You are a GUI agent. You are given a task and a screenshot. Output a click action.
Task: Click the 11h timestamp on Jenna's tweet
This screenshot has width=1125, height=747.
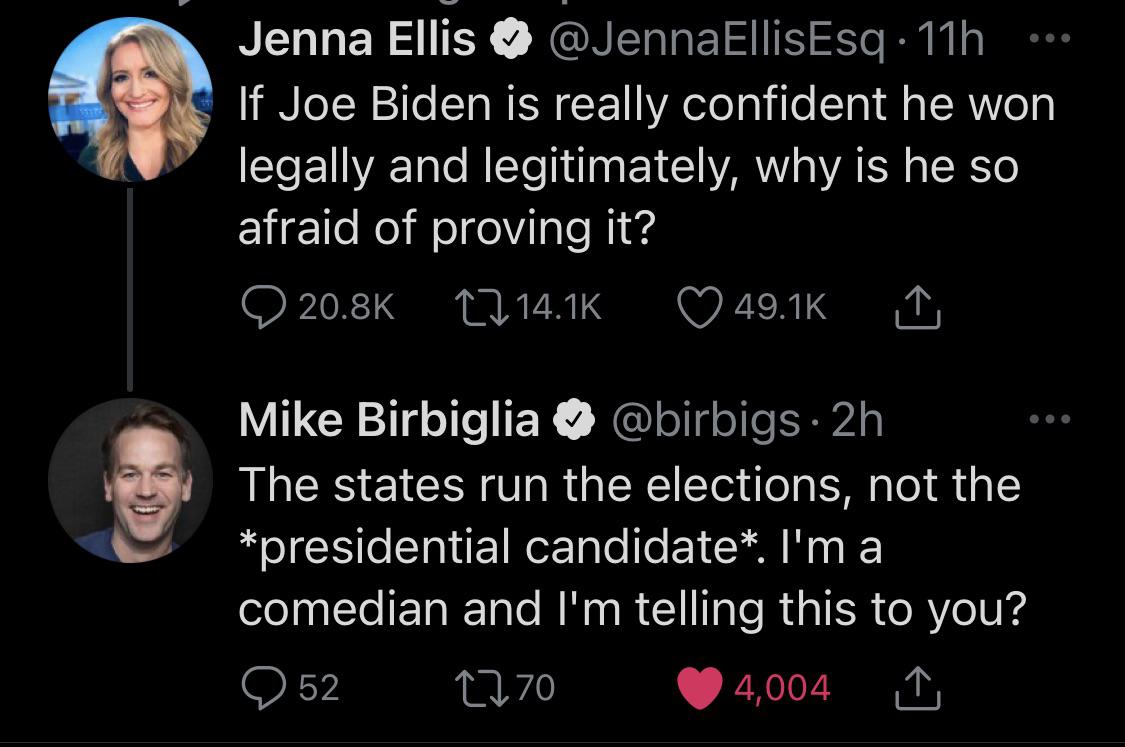[x=956, y=41]
